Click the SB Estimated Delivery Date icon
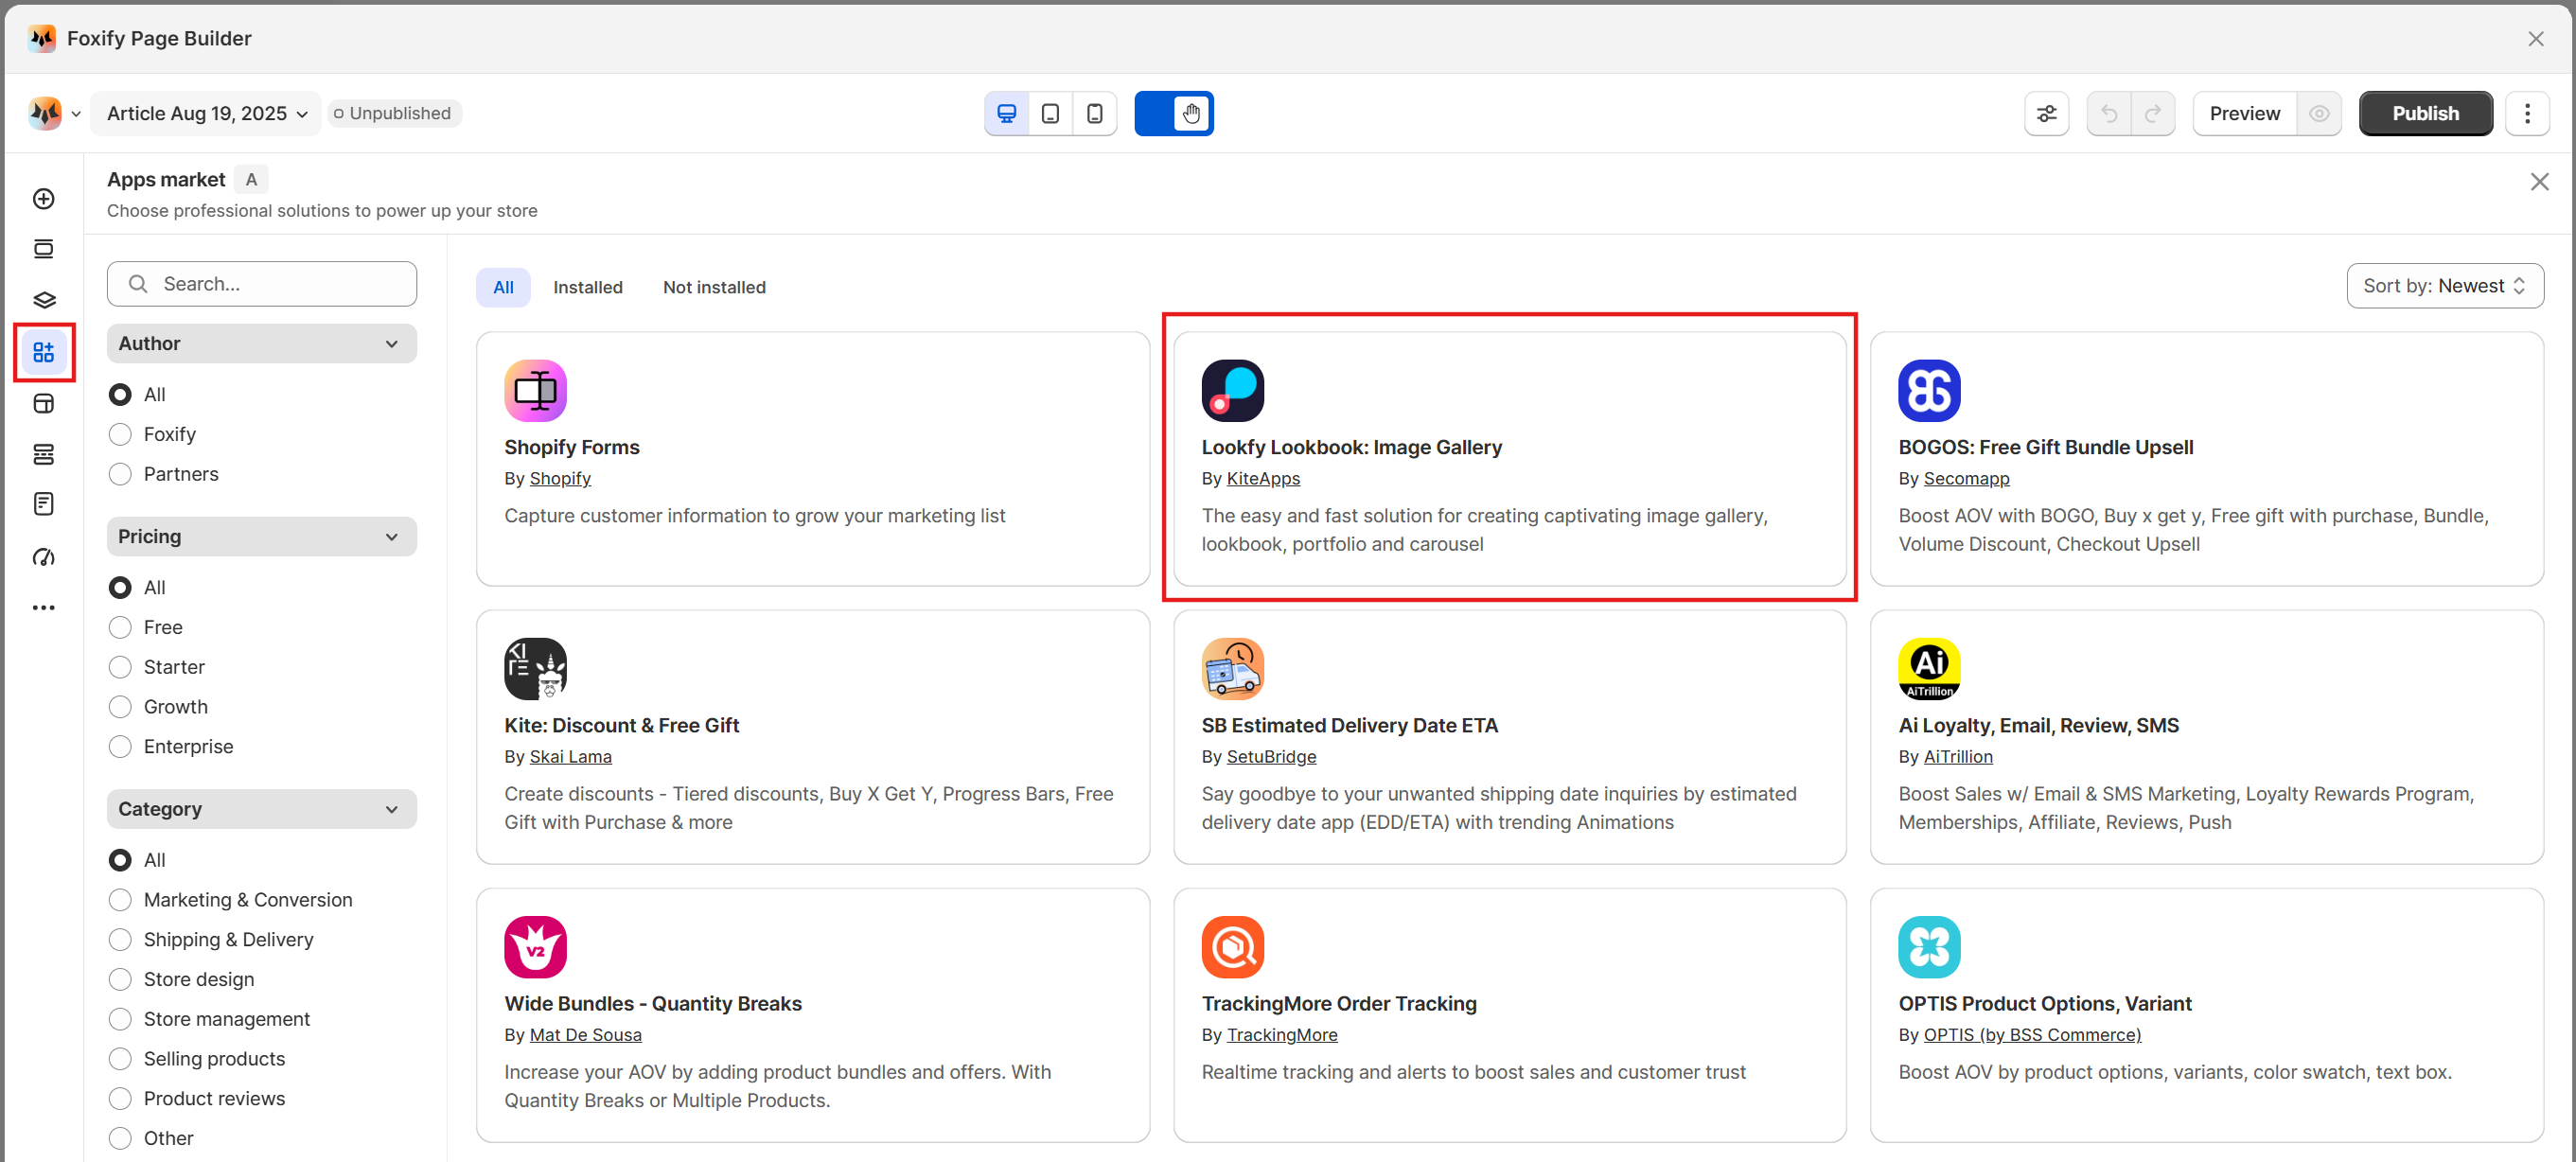Image resolution: width=2576 pixels, height=1162 pixels. coord(1232,669)
